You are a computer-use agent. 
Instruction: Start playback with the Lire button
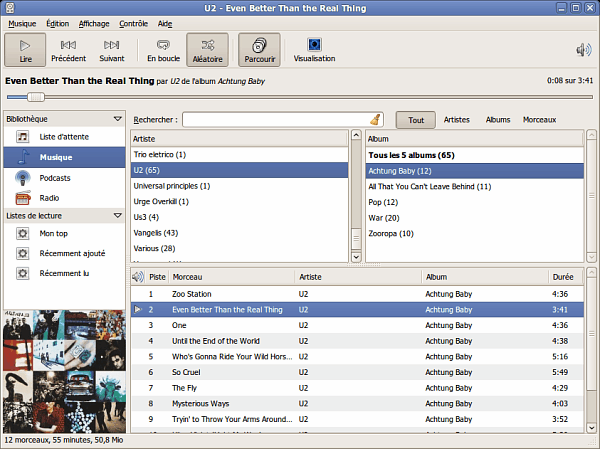25,50
